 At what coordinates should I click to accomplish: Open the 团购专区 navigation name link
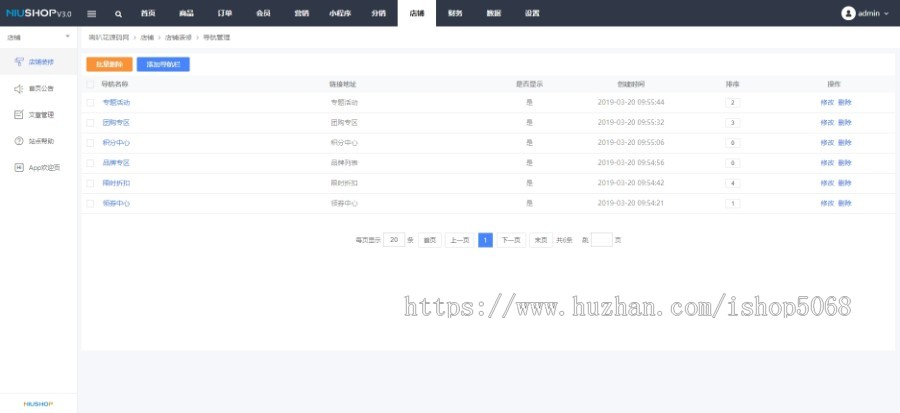(x=117, y=123)
